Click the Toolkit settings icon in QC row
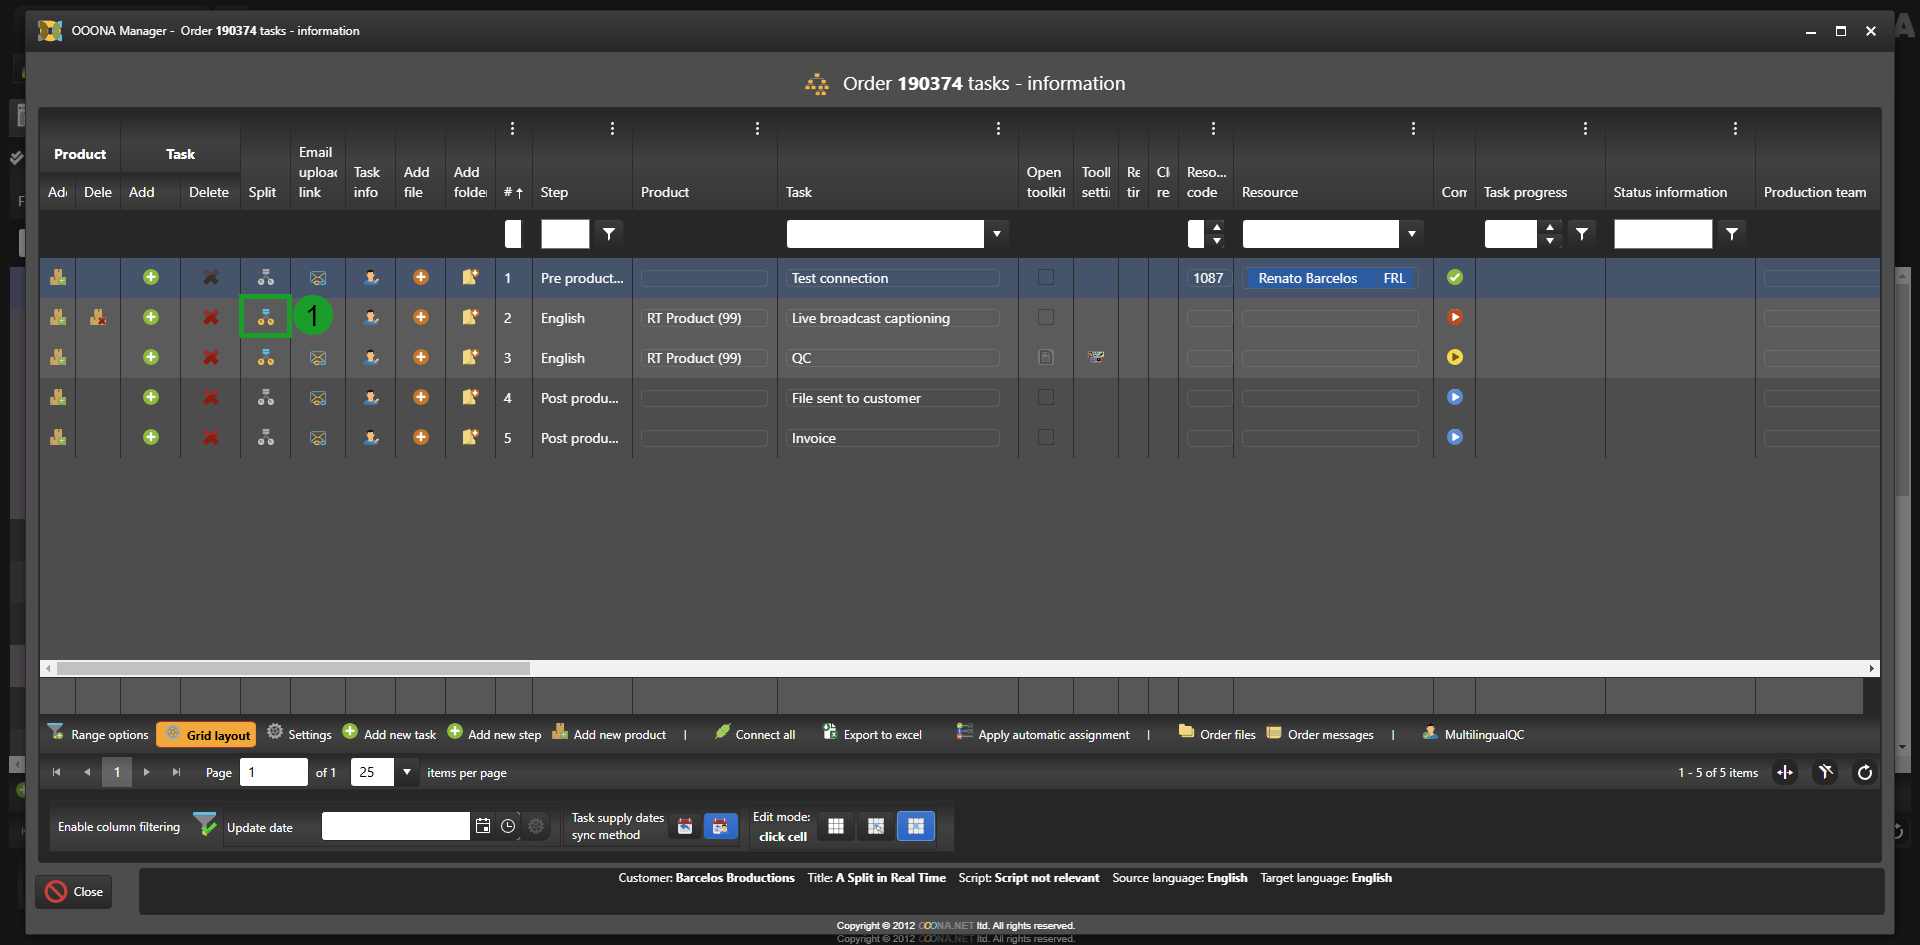The height and width of the screenshot is (945, 1920). (x=1096, y=357)
